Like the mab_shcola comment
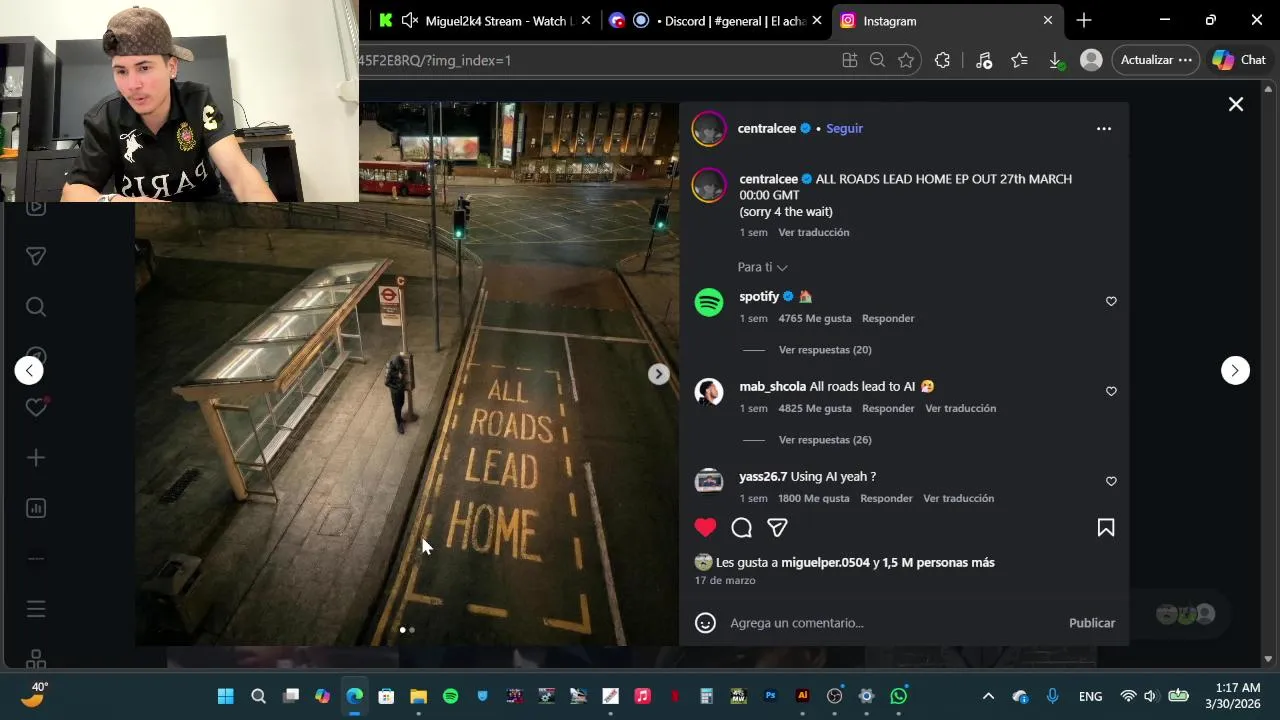Screen dimensions: 1280x720 (1111, 391)
